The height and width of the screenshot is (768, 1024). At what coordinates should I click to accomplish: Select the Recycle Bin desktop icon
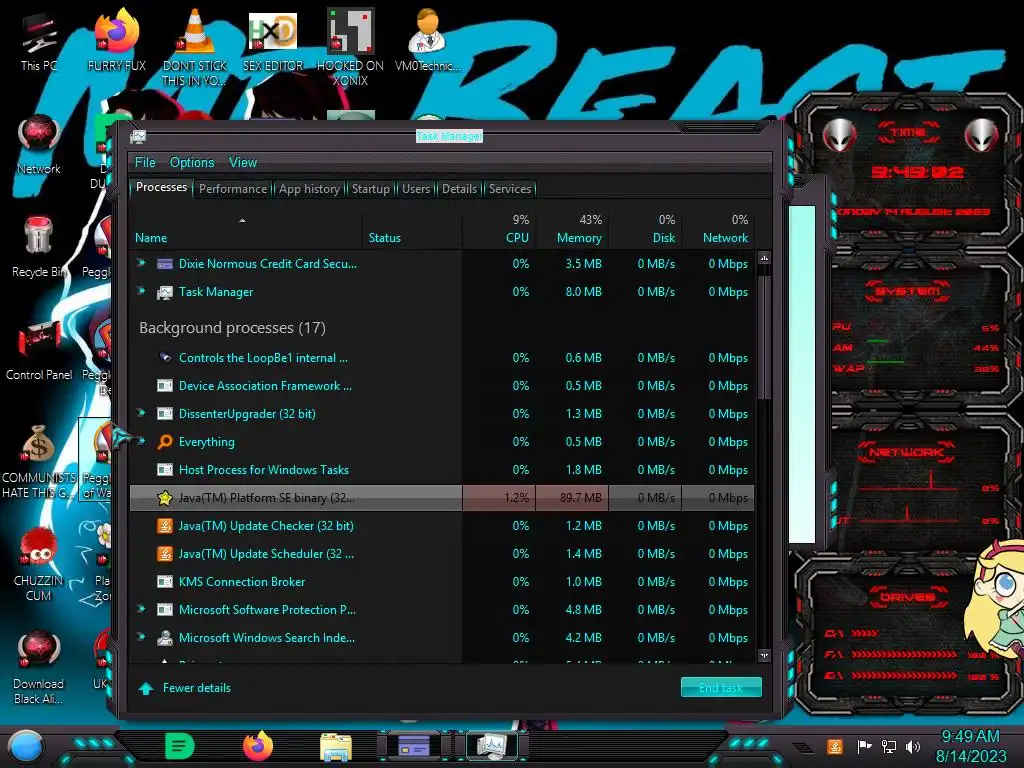[39, 247]
